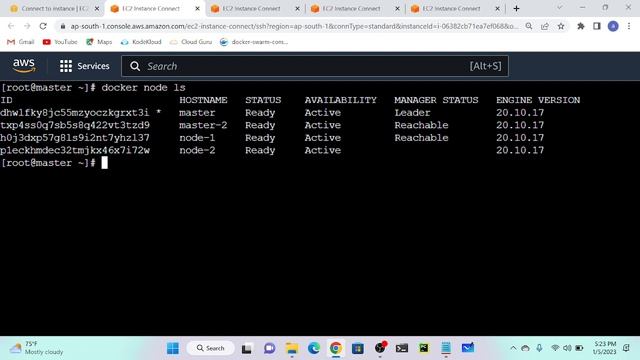
Task: Open Microsoft Store from taskbar
Action: (358, 348)
